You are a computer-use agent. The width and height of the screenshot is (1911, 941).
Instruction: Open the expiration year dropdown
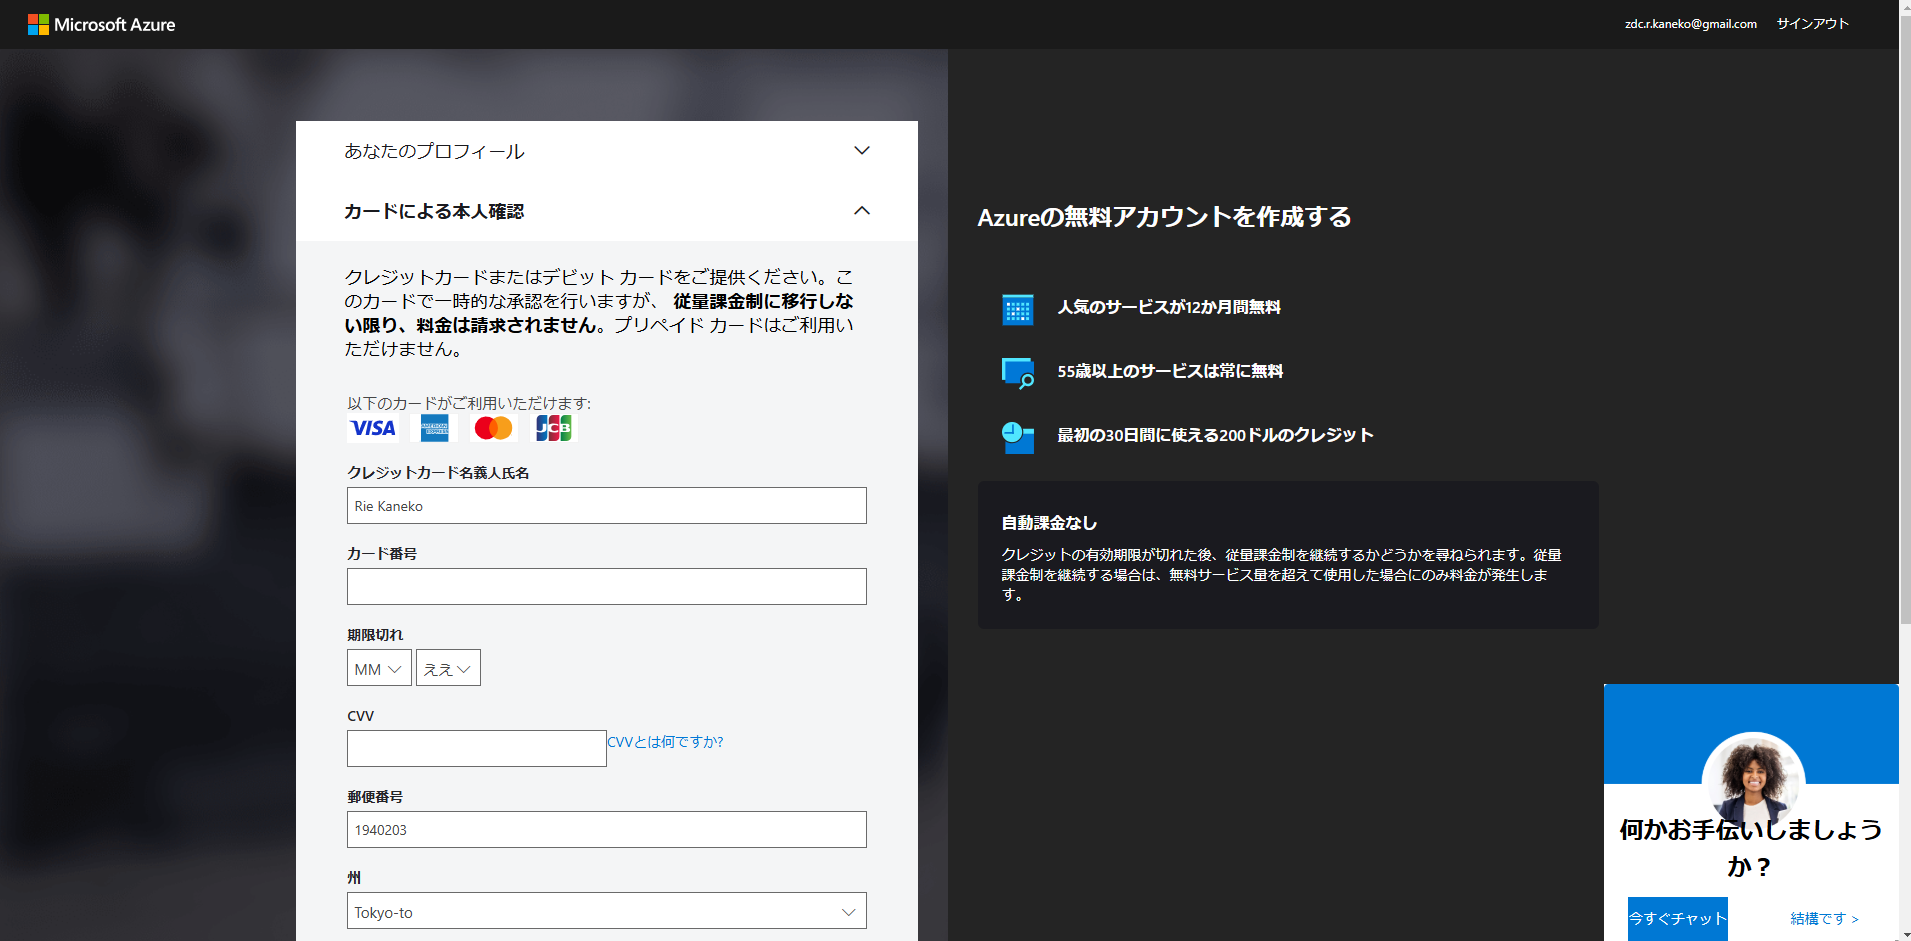coord(448,667)
